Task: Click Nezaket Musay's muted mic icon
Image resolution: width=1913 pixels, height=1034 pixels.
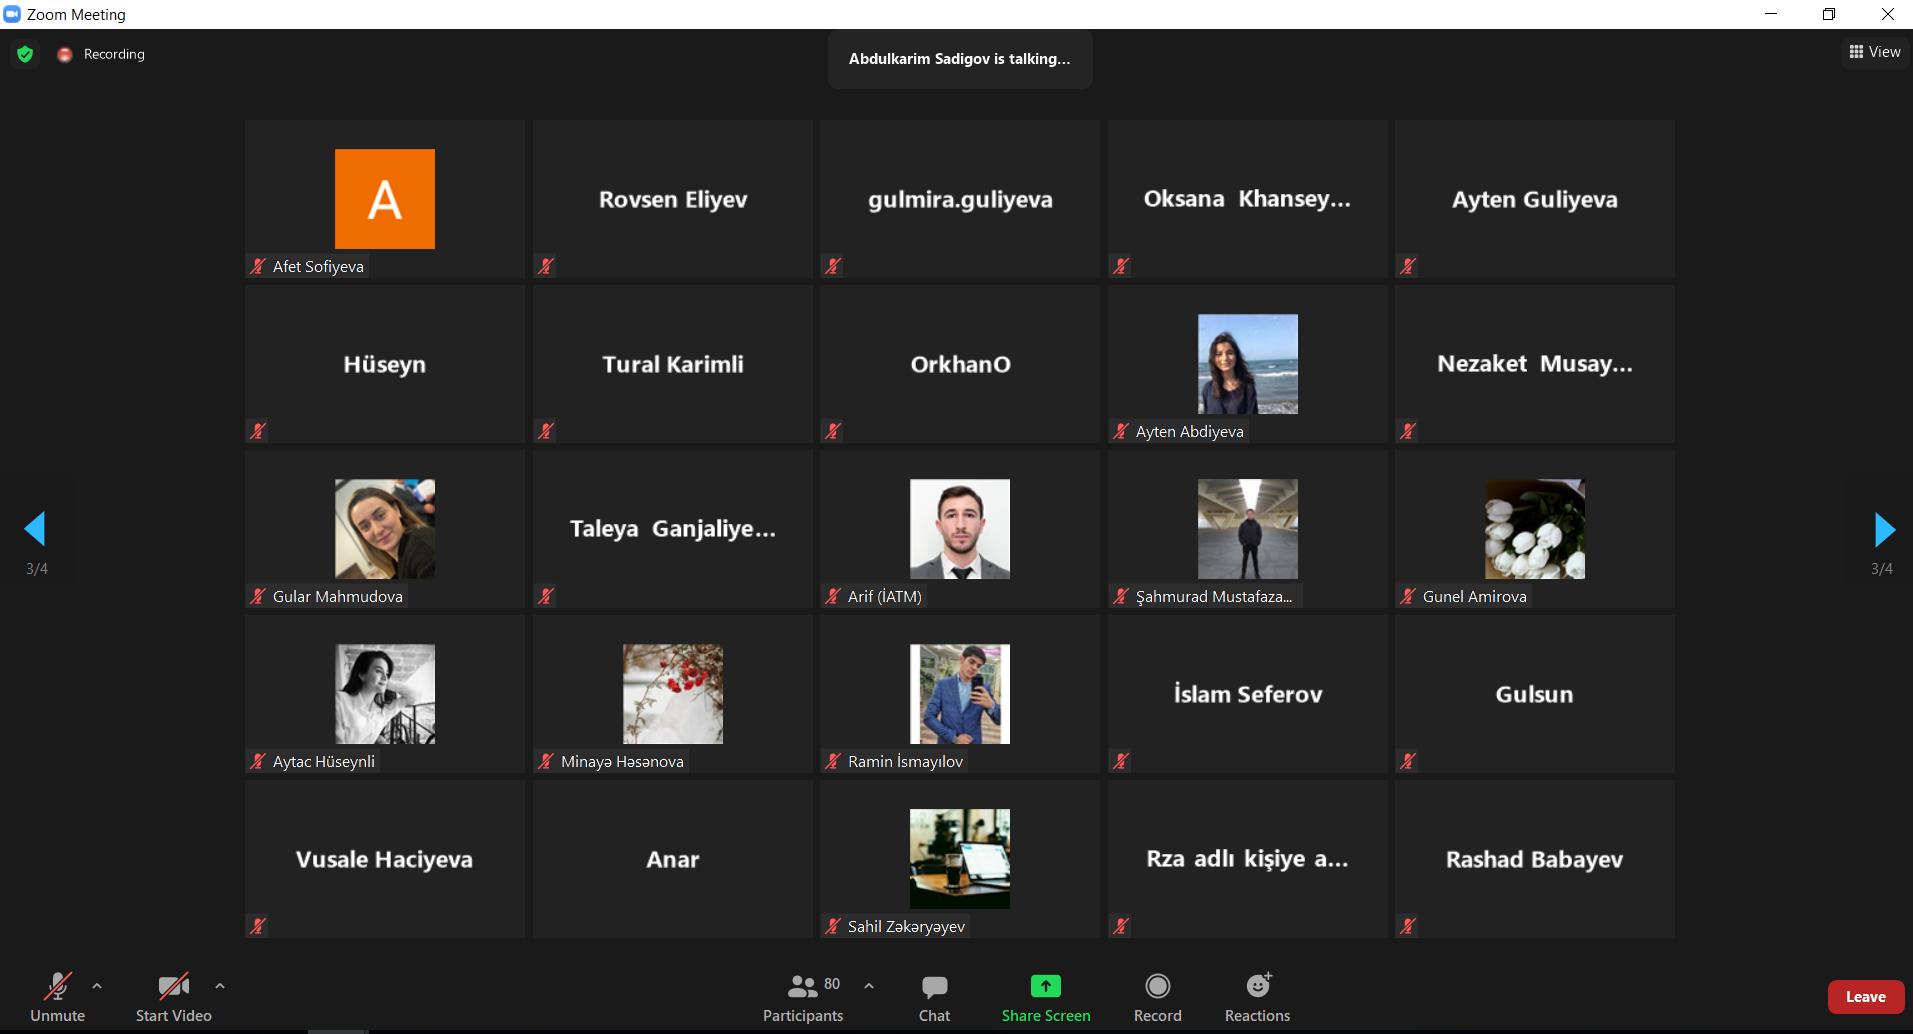Action: (1408, 431)
